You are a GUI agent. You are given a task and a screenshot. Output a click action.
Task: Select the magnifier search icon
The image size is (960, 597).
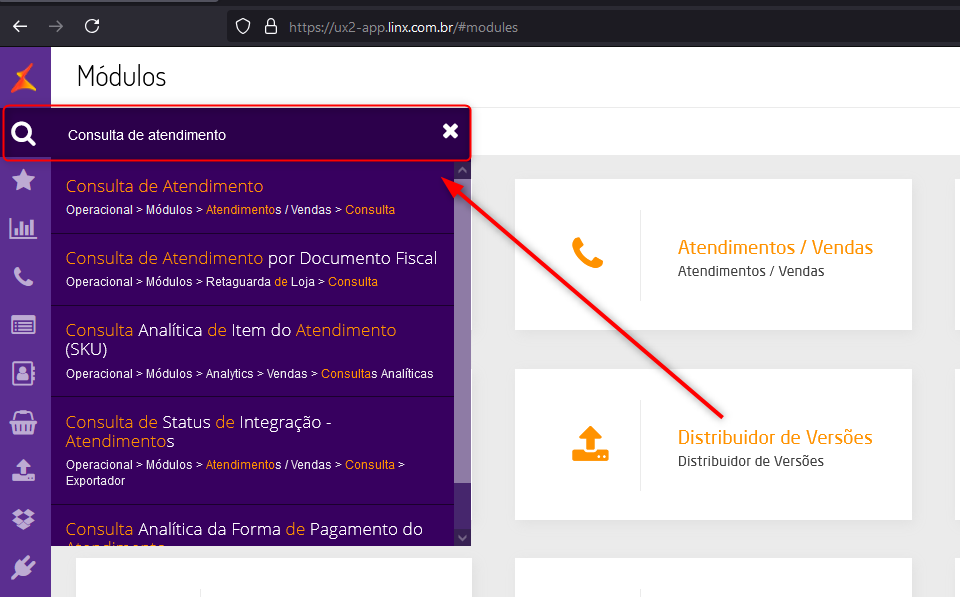tap(24, 132)
